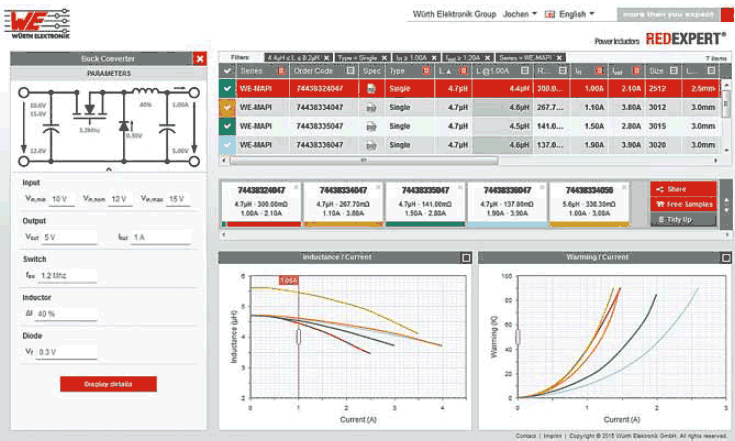The width and height of the screenshot is (735, 441).
Task: Request Free Samples
Action: [683, 204]
